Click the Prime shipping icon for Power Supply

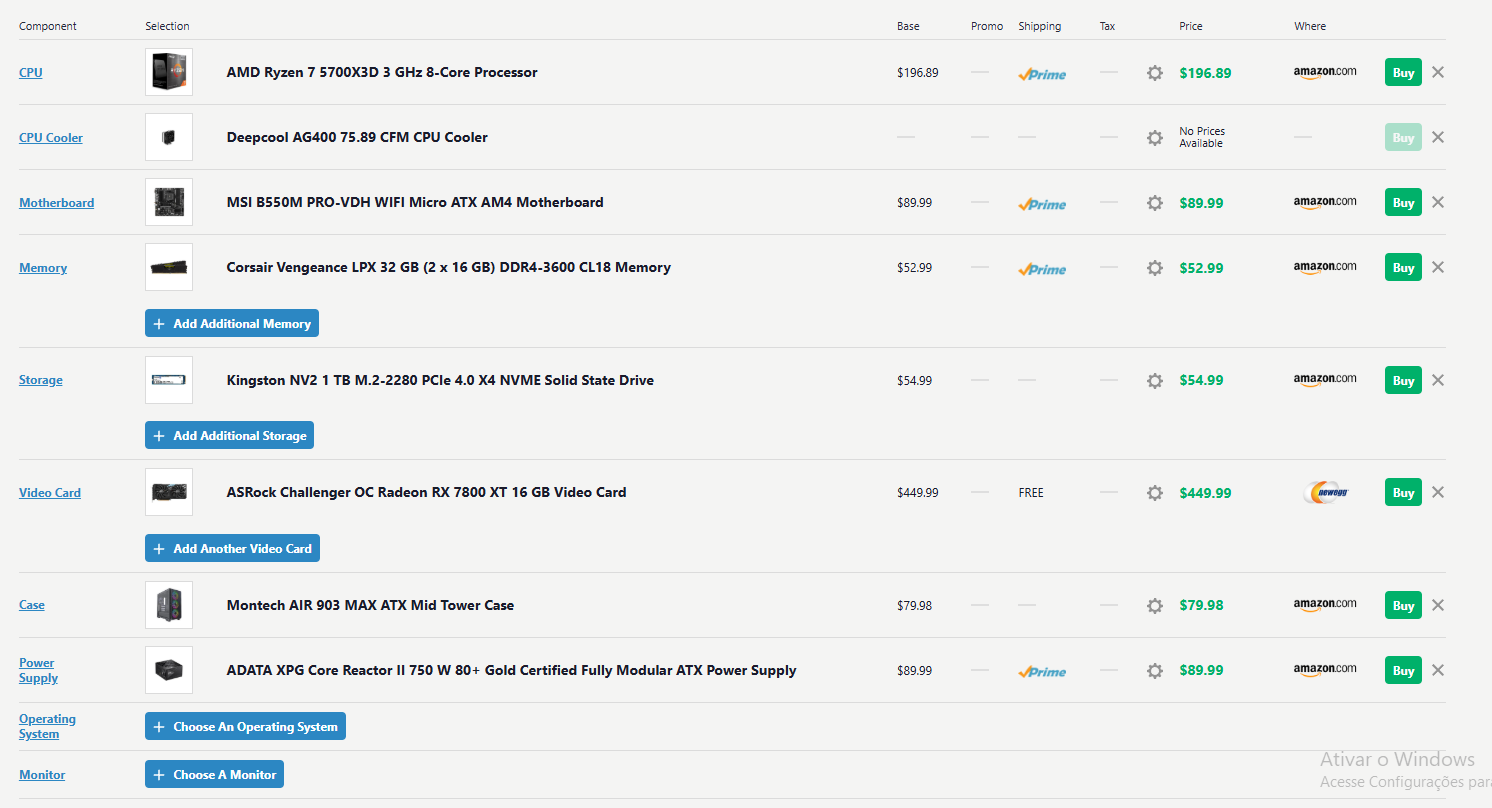point(1042,672)
